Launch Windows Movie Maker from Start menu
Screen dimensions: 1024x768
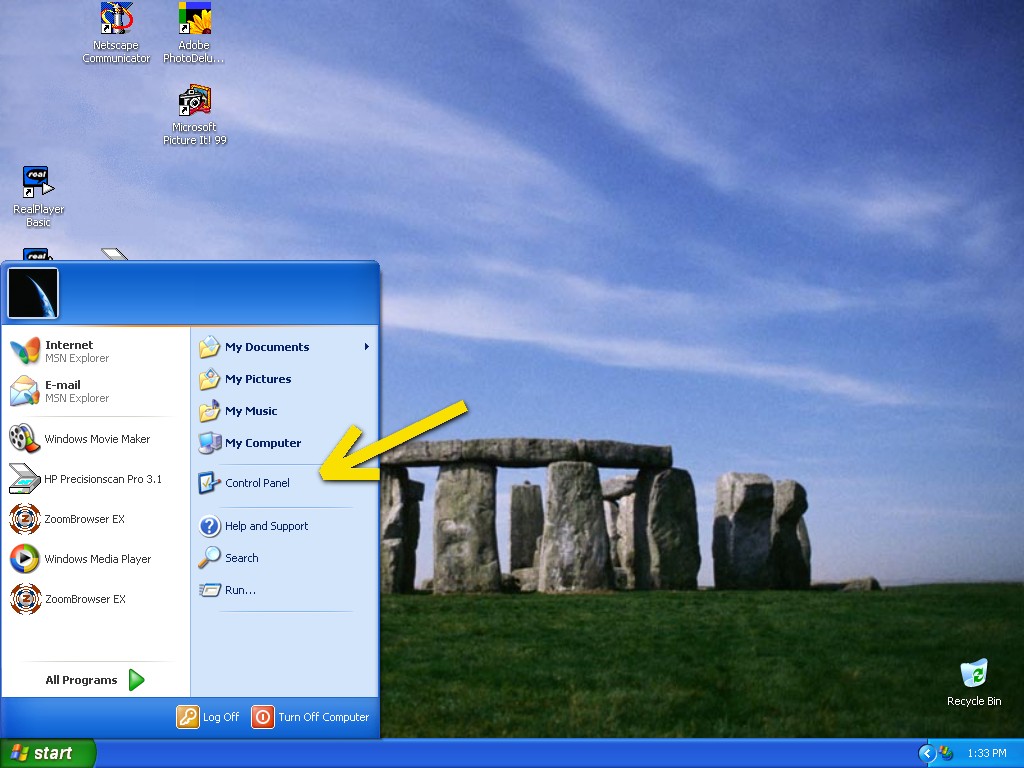(96, 439)
